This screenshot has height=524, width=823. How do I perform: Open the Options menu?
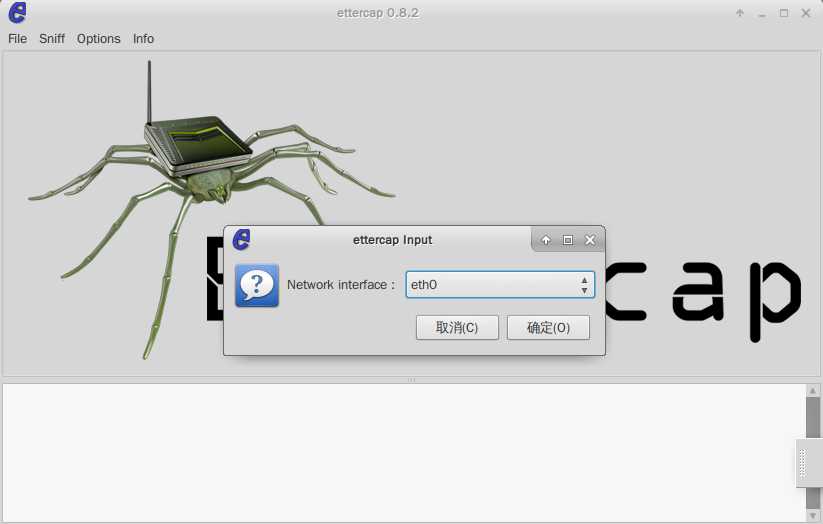pyautogui.click(x=99, y=39)
